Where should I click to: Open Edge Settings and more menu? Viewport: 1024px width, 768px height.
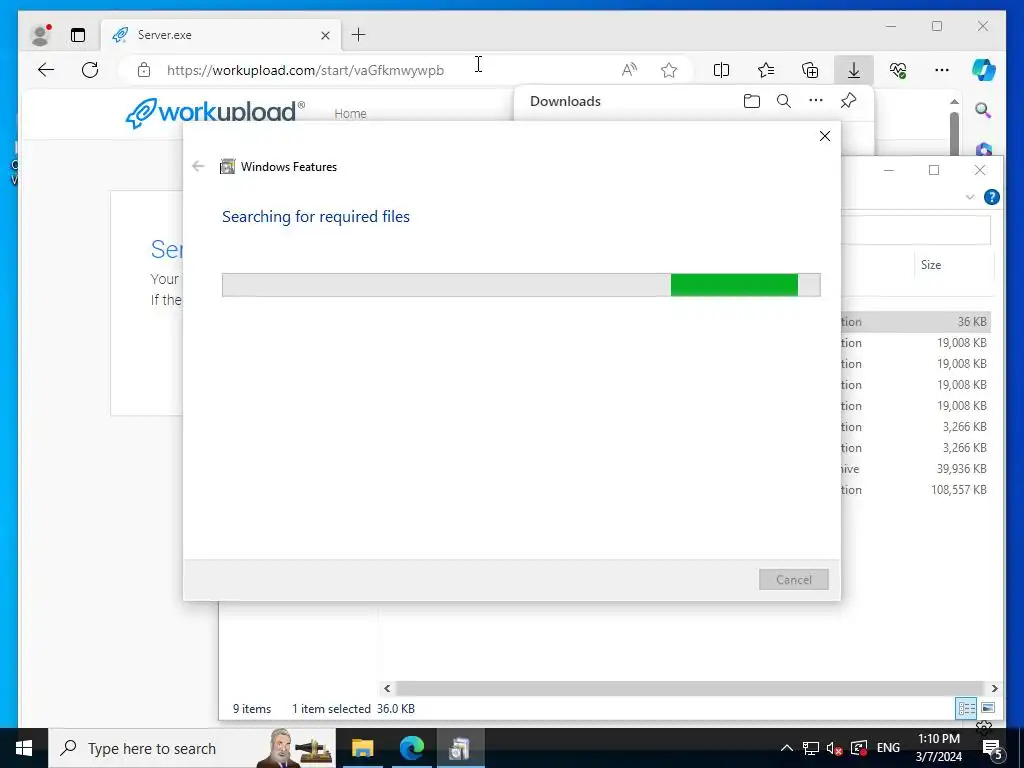click(942, 70)
